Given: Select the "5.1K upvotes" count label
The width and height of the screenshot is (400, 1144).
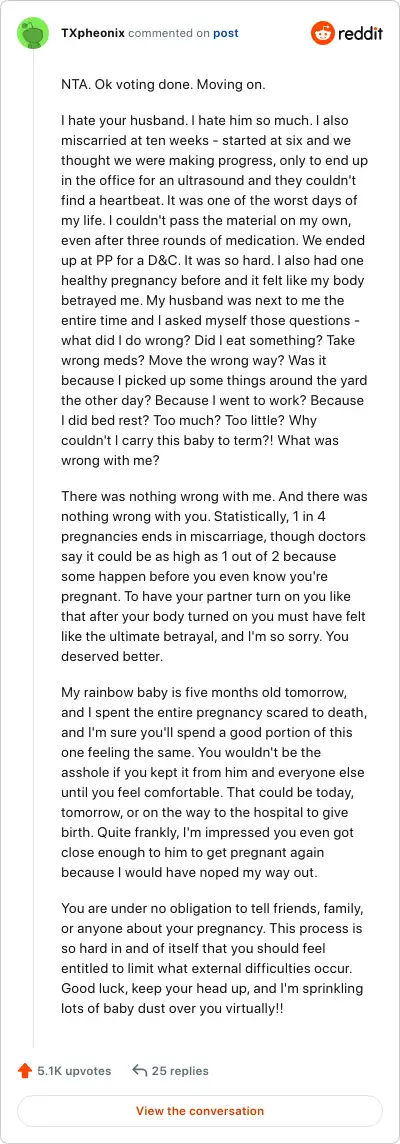Looking at the screenshot, I should (74, 1071).
